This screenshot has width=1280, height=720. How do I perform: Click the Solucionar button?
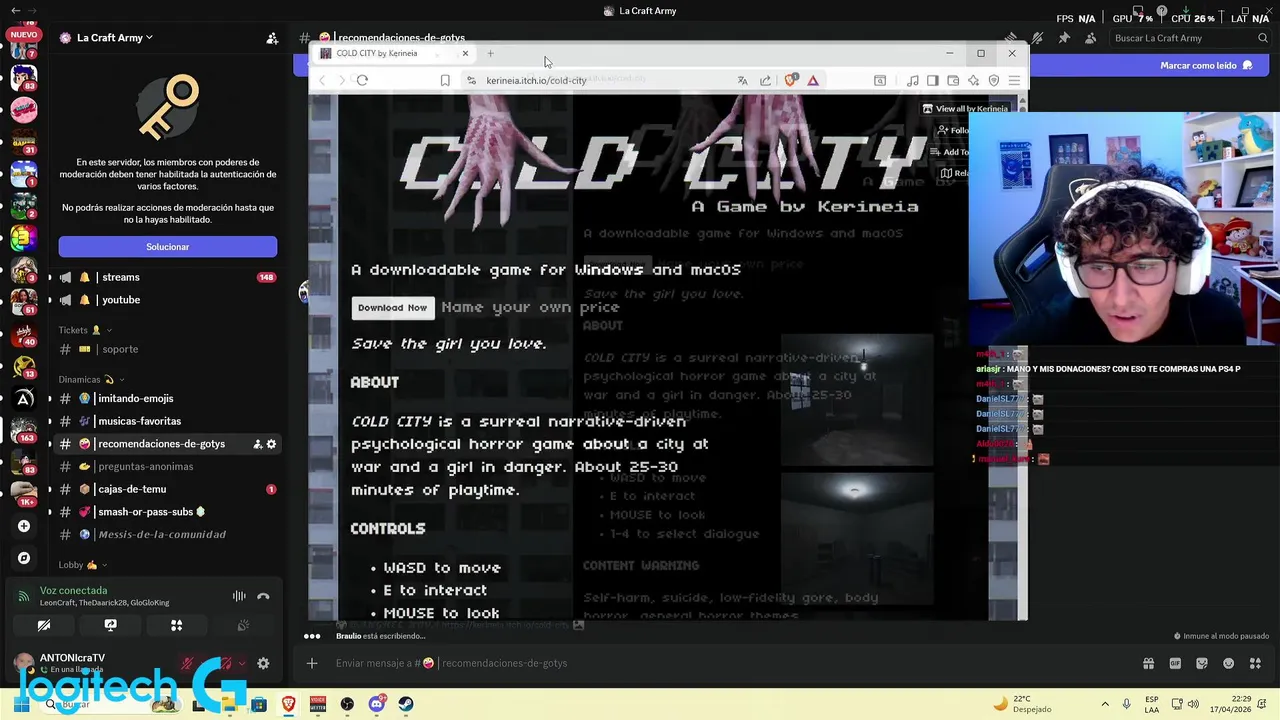[168, 247]
